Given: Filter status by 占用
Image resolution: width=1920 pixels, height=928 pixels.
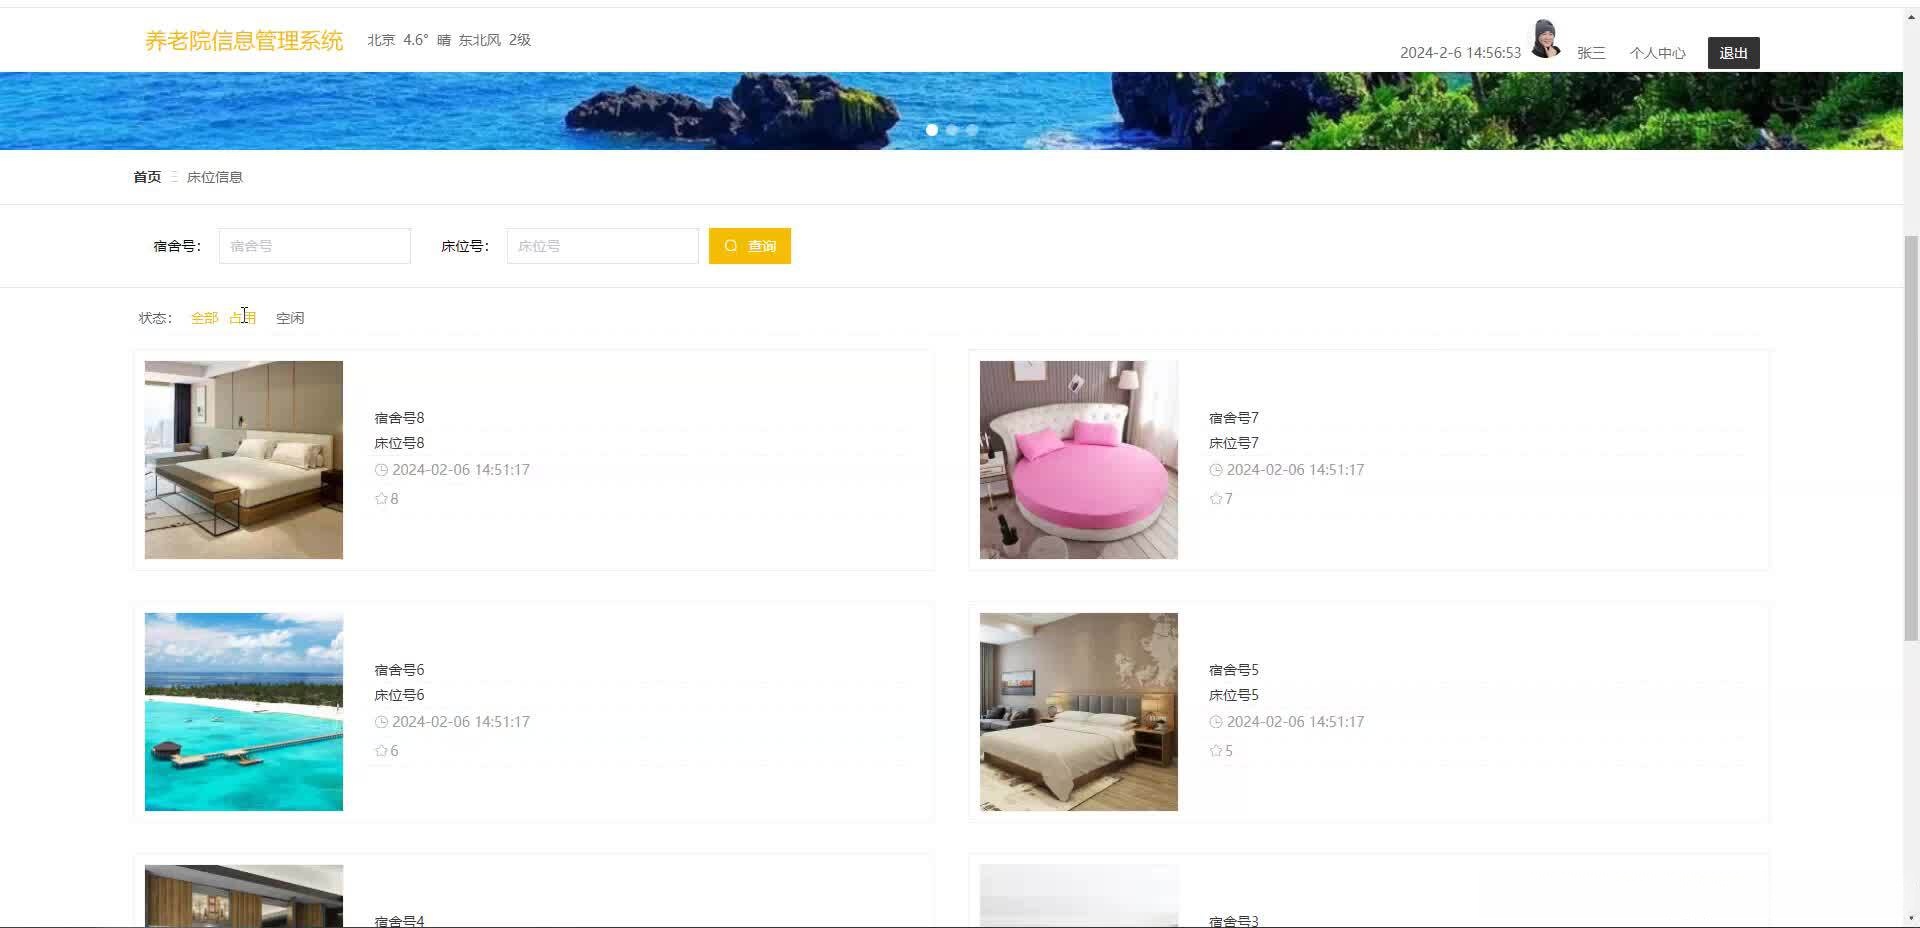Looking at the screenshot, I should click(x=243, y=318).
